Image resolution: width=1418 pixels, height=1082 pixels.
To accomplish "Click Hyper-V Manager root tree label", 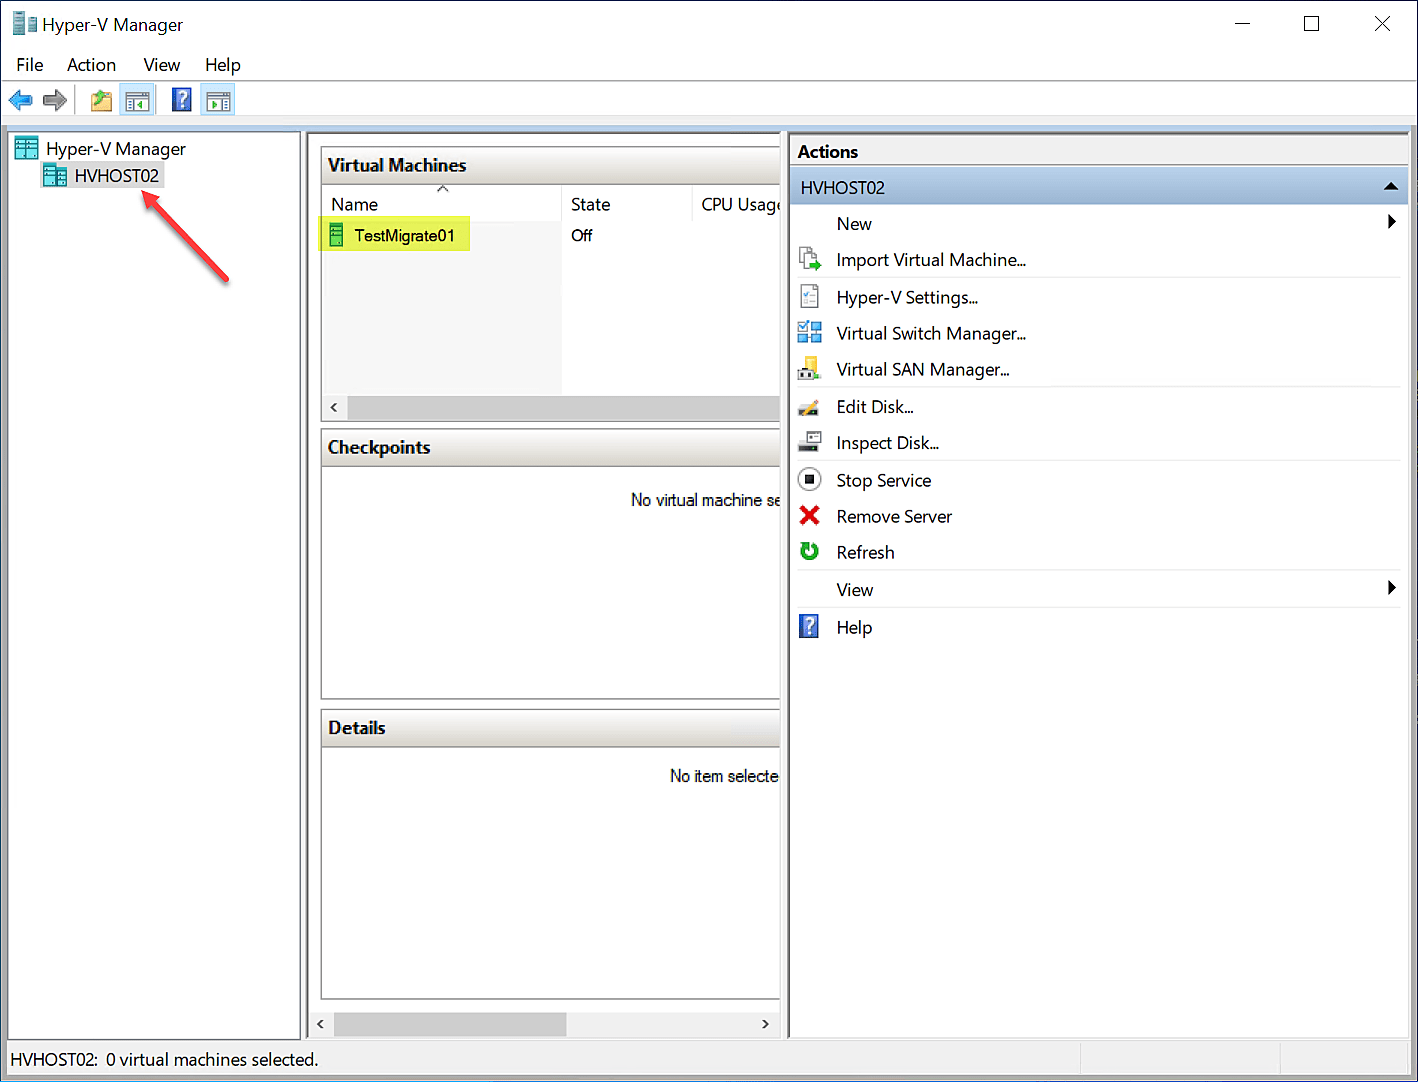I will [116, 149].
